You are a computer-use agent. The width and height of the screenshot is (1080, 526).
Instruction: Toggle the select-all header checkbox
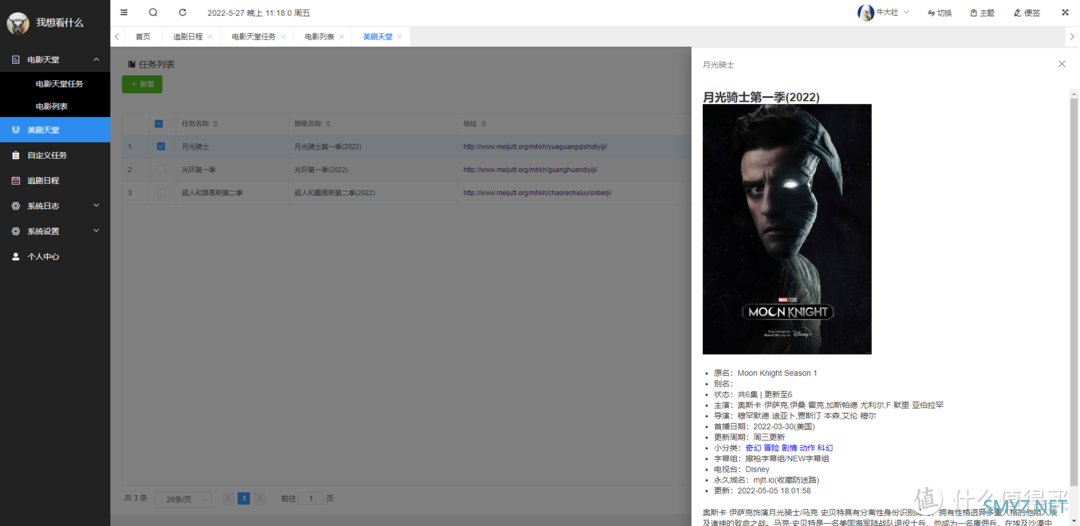(x=158, y=124)
